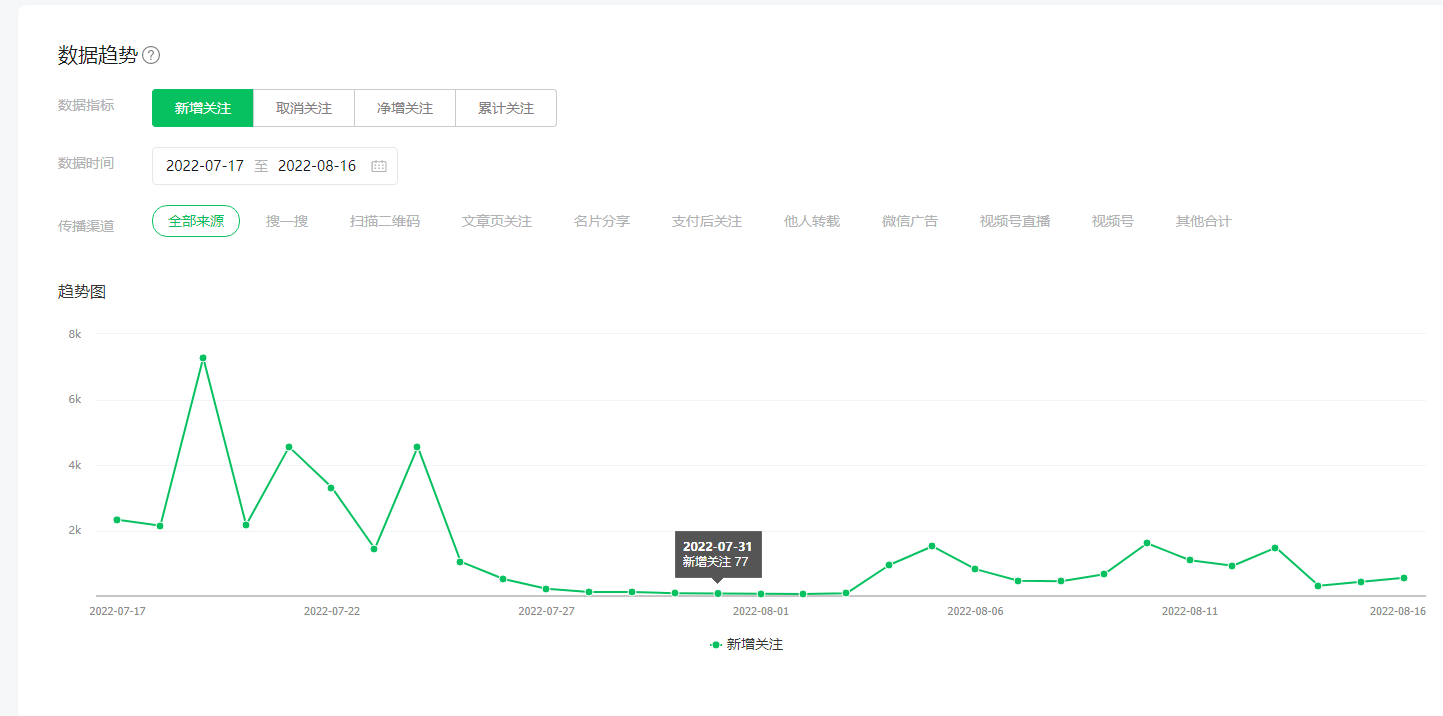Filter by 他人转载 channel

812,221
